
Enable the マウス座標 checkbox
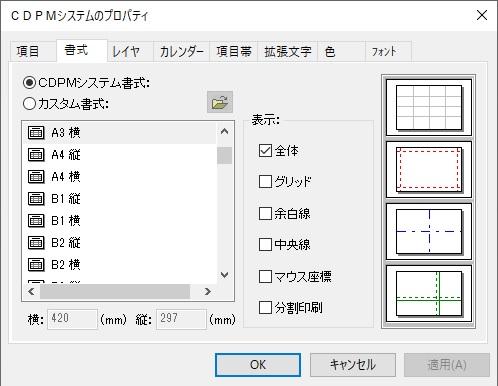pos(265,276)
